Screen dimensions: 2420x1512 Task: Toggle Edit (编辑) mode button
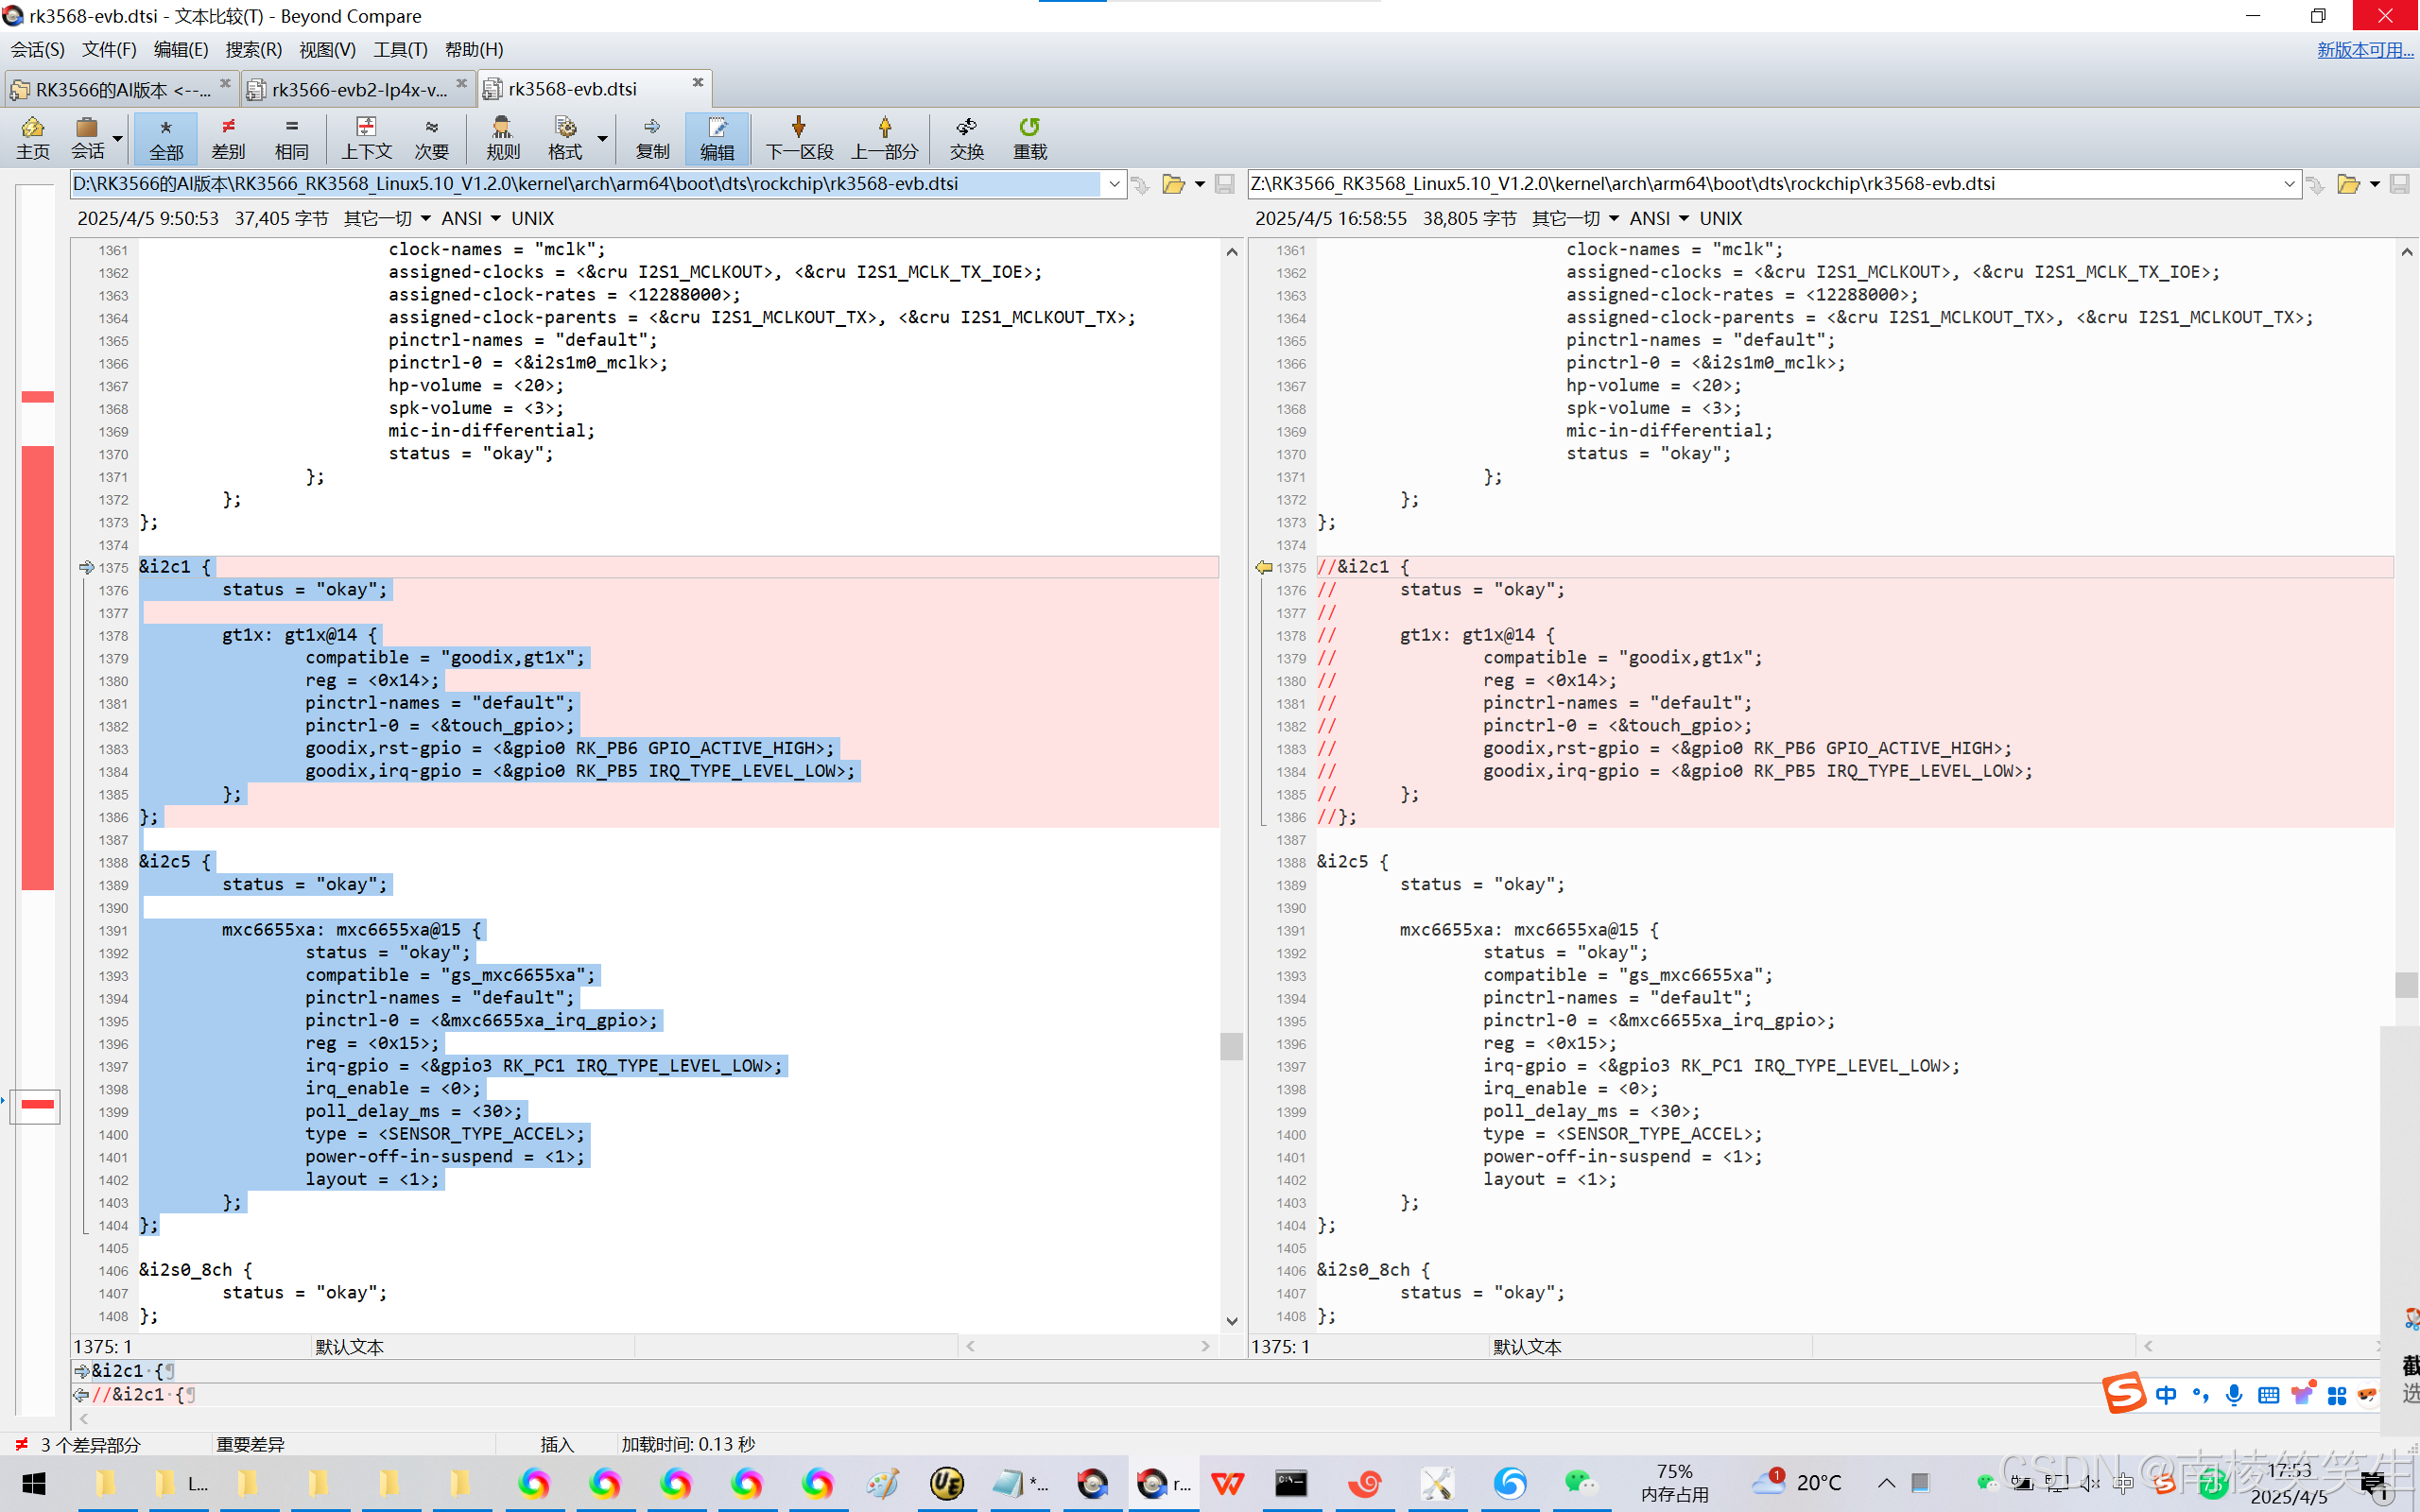(716, 138)
